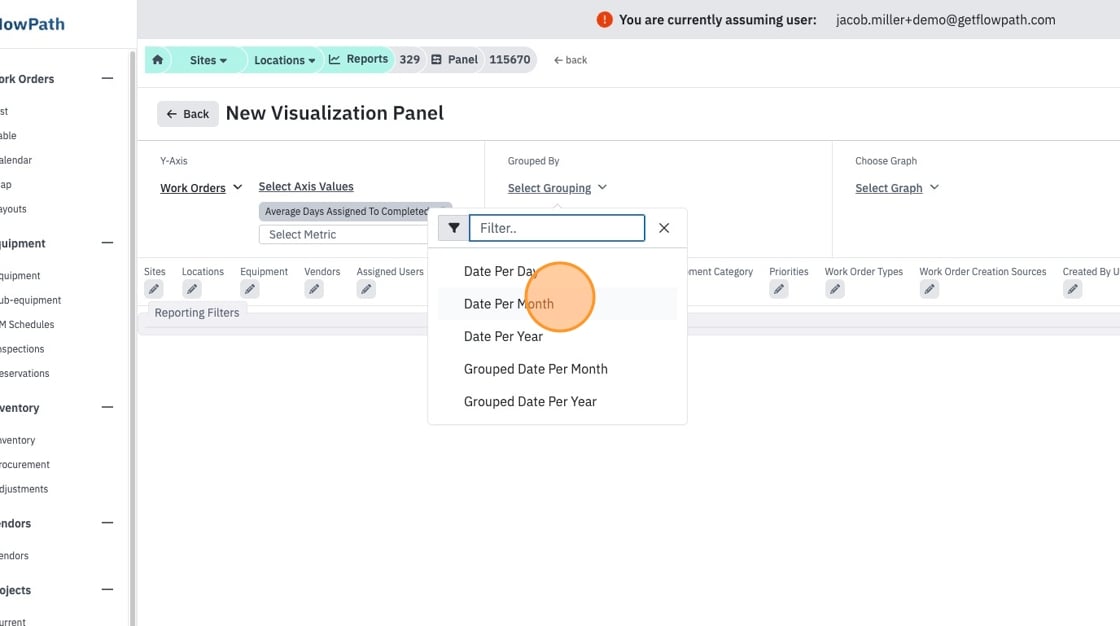Choose Grouped Date Per Year option

557,402
